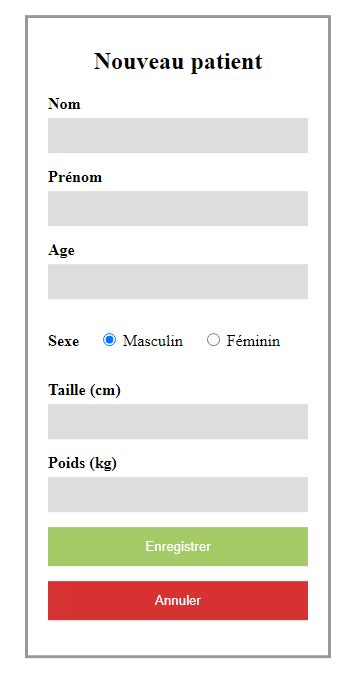This screenshot has width=363, height=679.
Task: Cancel the form with Annuler button
Action: 178,601
